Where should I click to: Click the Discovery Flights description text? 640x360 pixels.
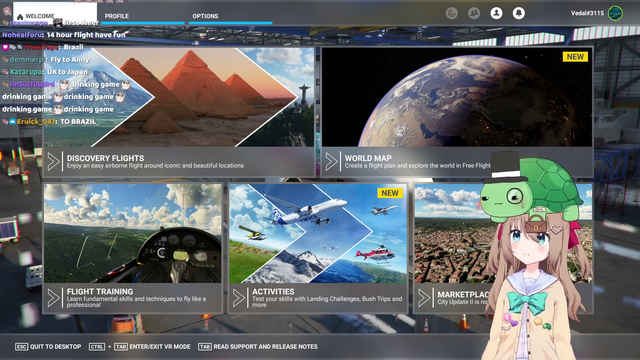tap(155, 166)
